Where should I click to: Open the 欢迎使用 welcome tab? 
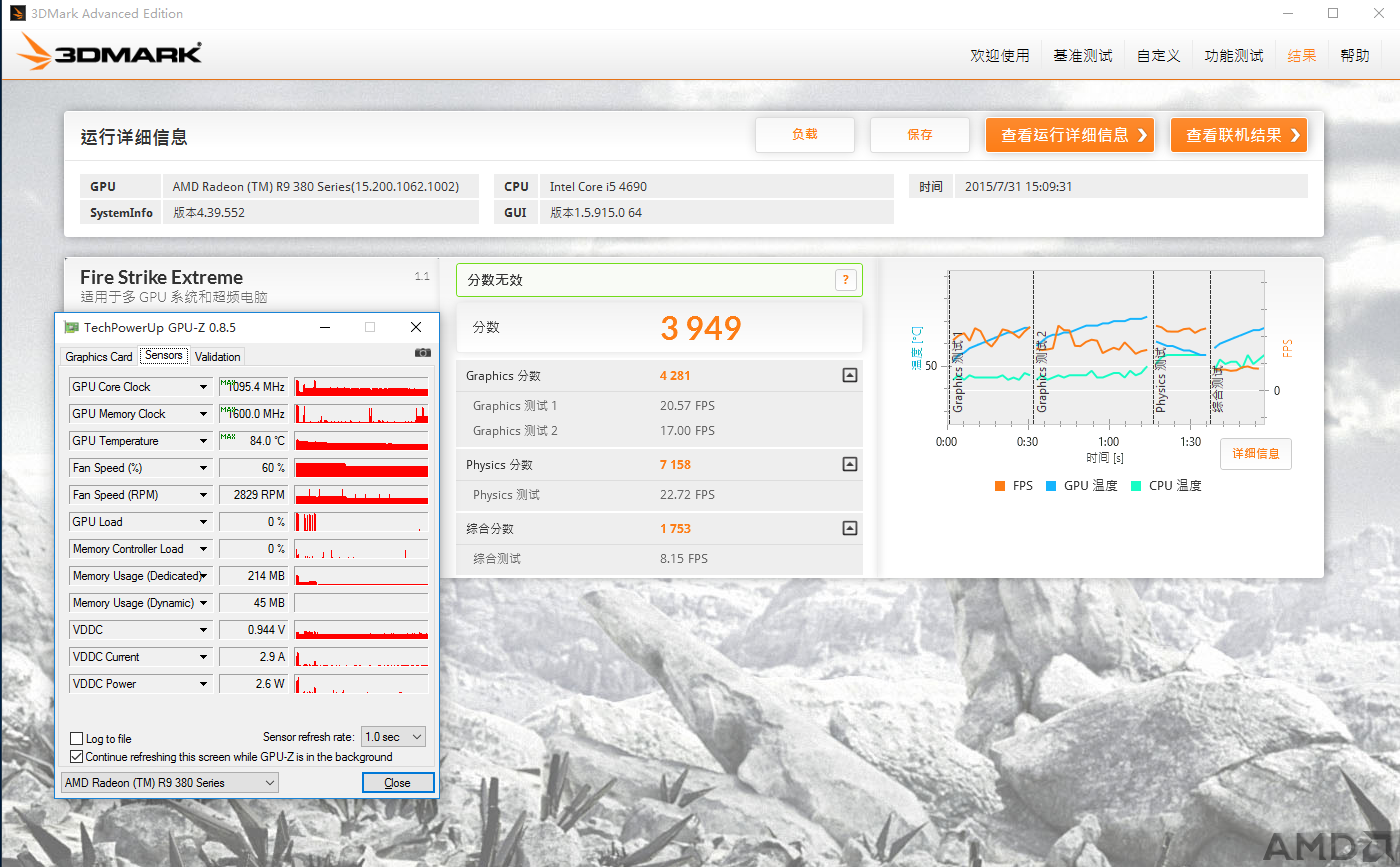[x=1000, y=56]
